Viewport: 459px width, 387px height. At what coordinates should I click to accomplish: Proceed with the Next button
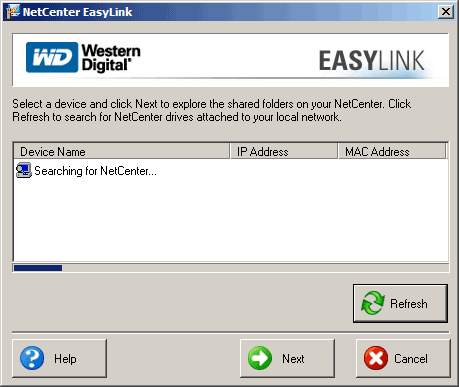287,358
